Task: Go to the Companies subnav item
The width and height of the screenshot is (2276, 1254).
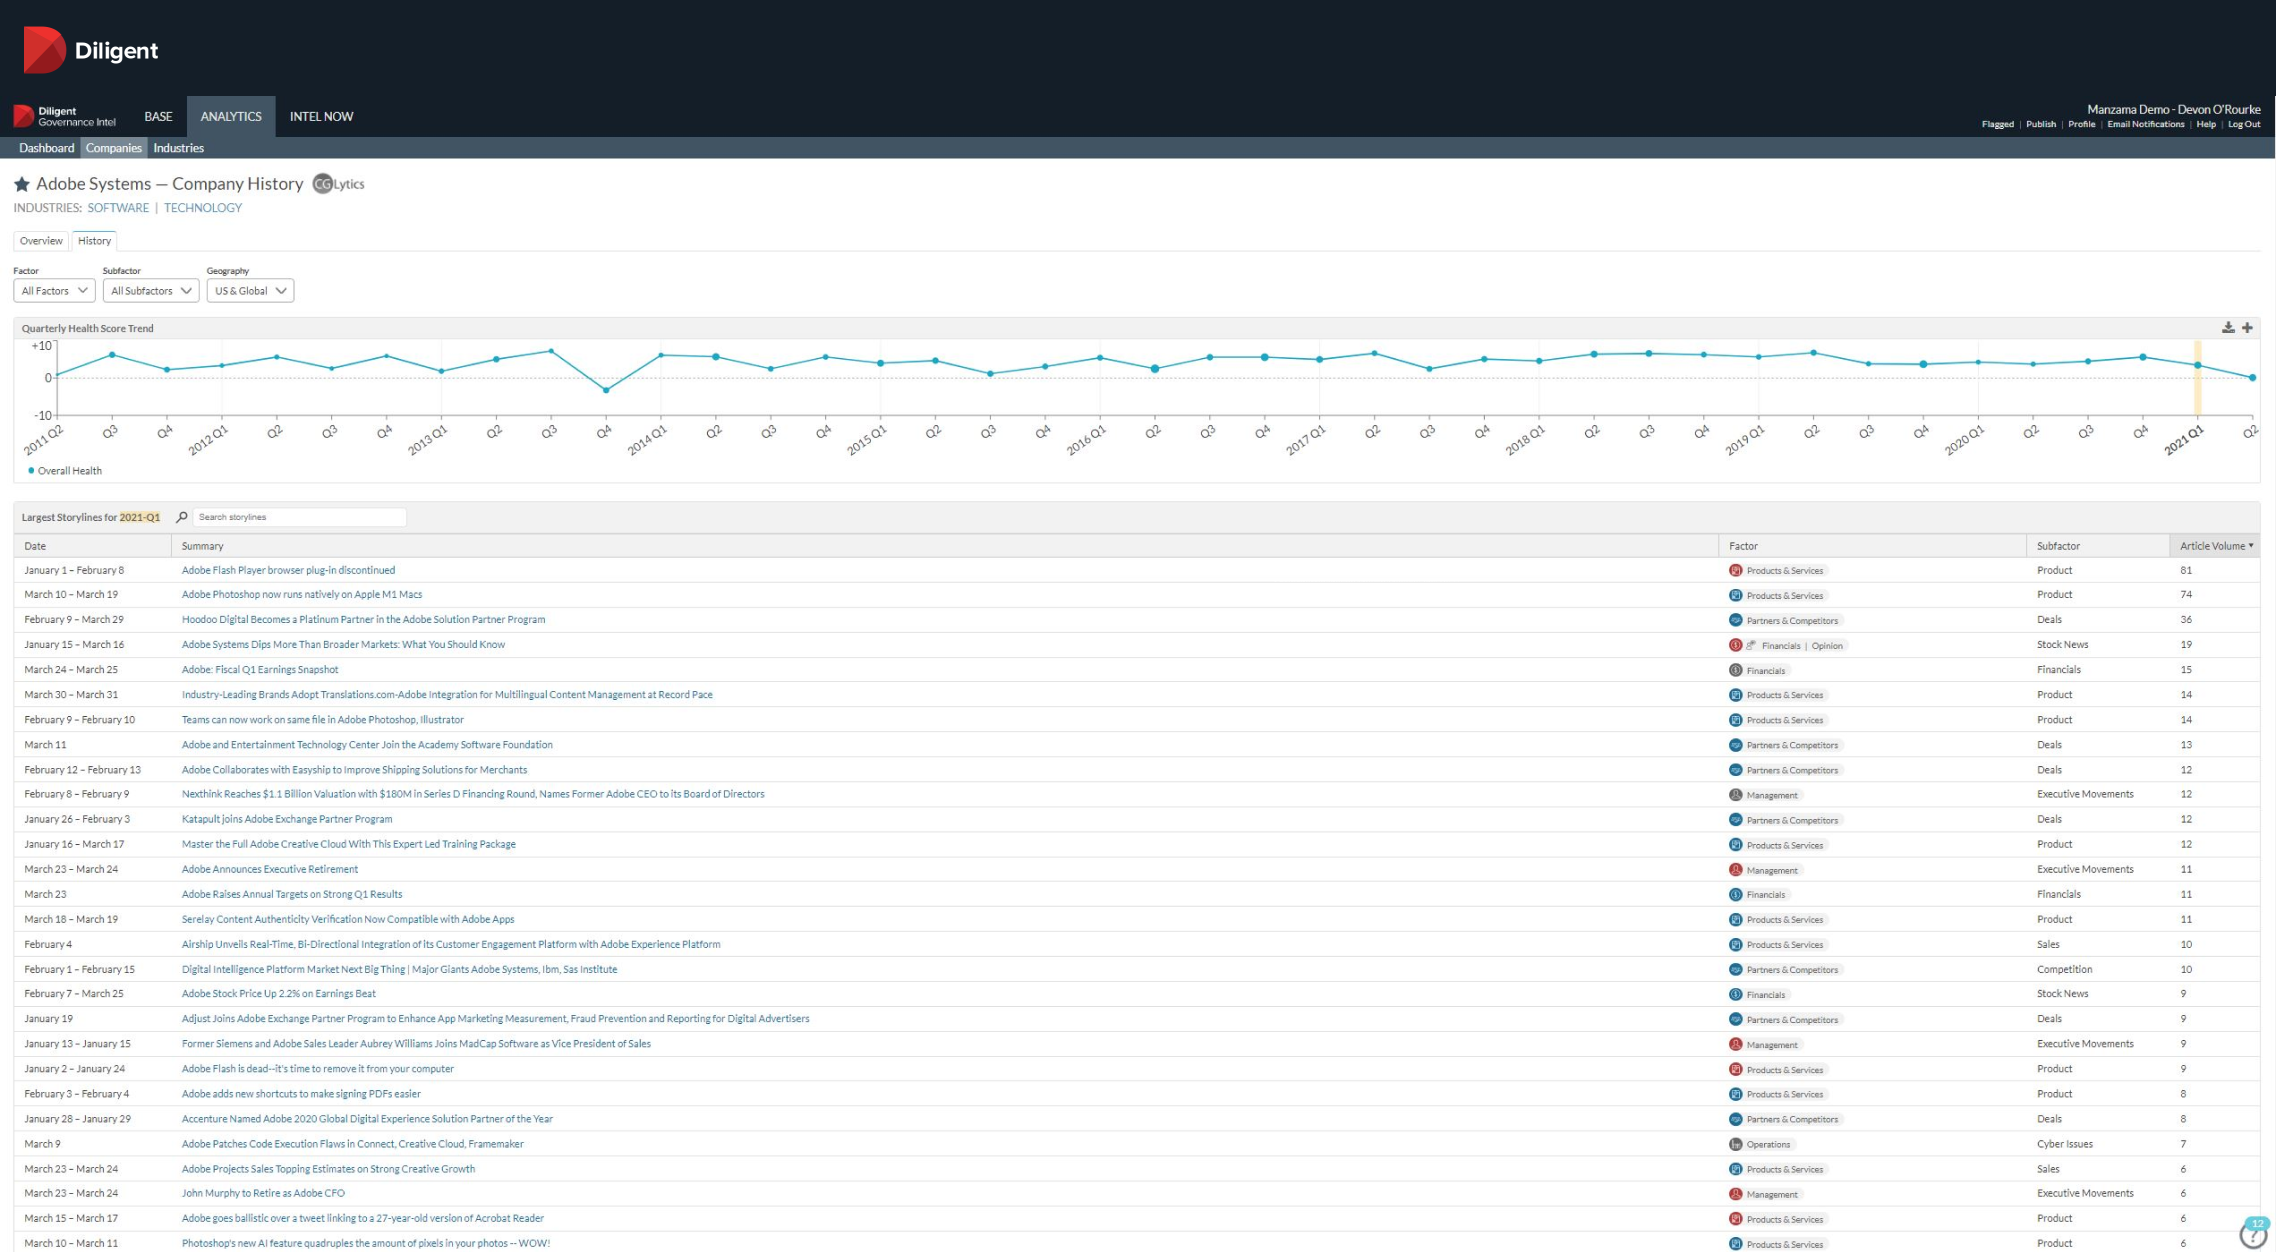Action: tap(114, 148)
